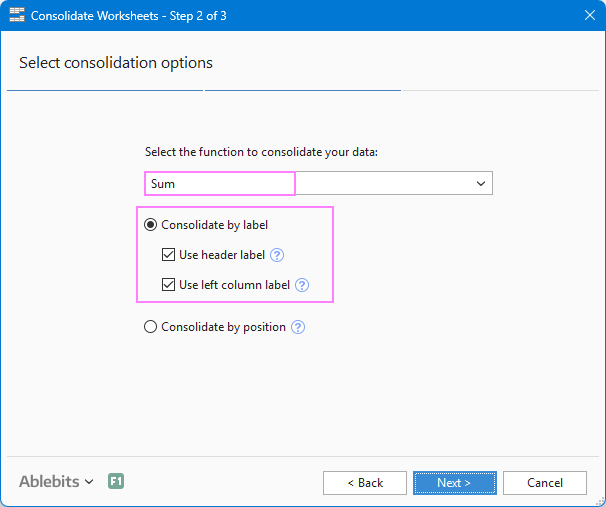This screenshot has width=606, height=507.
Task: Click the 'Select consolidation options' heading
Action: (x=116, y=63)
